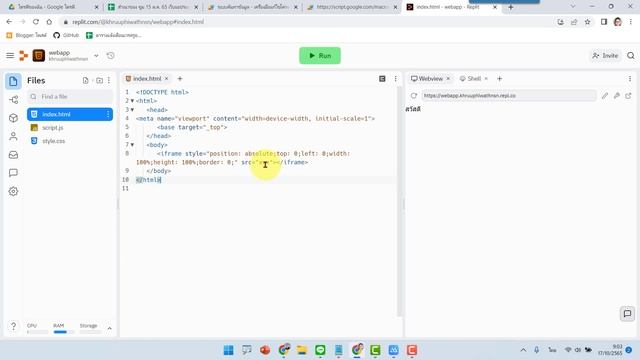Image resolution: width=640 pixels, height=360 pixels.
Task: Close the index.html editor tab
Action: pos(167,78)
